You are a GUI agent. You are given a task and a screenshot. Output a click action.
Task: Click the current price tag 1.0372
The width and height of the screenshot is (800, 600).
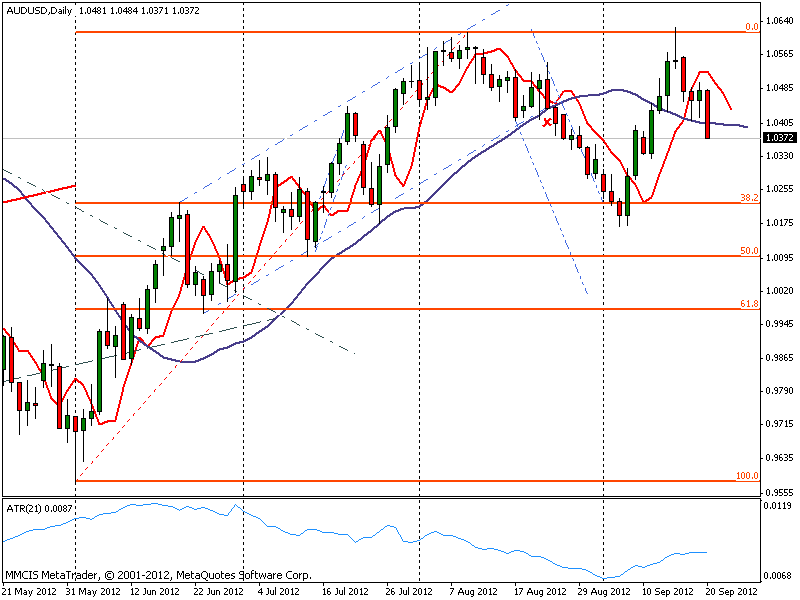click(780, 138)
